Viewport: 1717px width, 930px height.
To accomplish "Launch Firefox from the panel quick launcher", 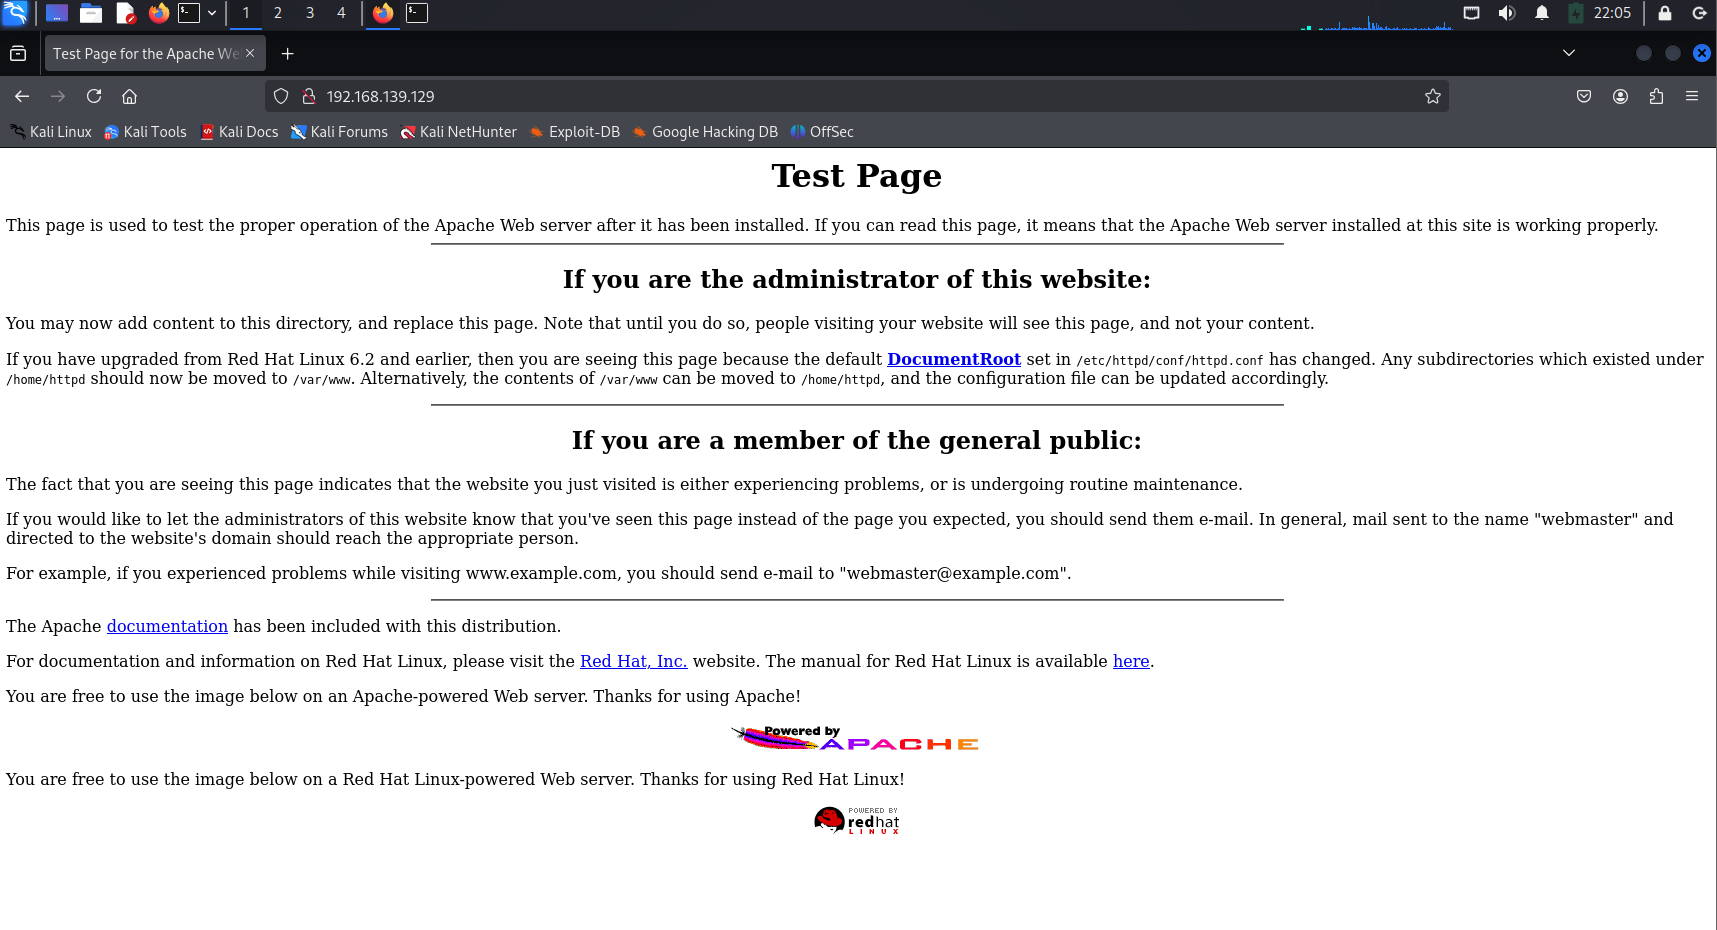I will (x=158, y=13).
